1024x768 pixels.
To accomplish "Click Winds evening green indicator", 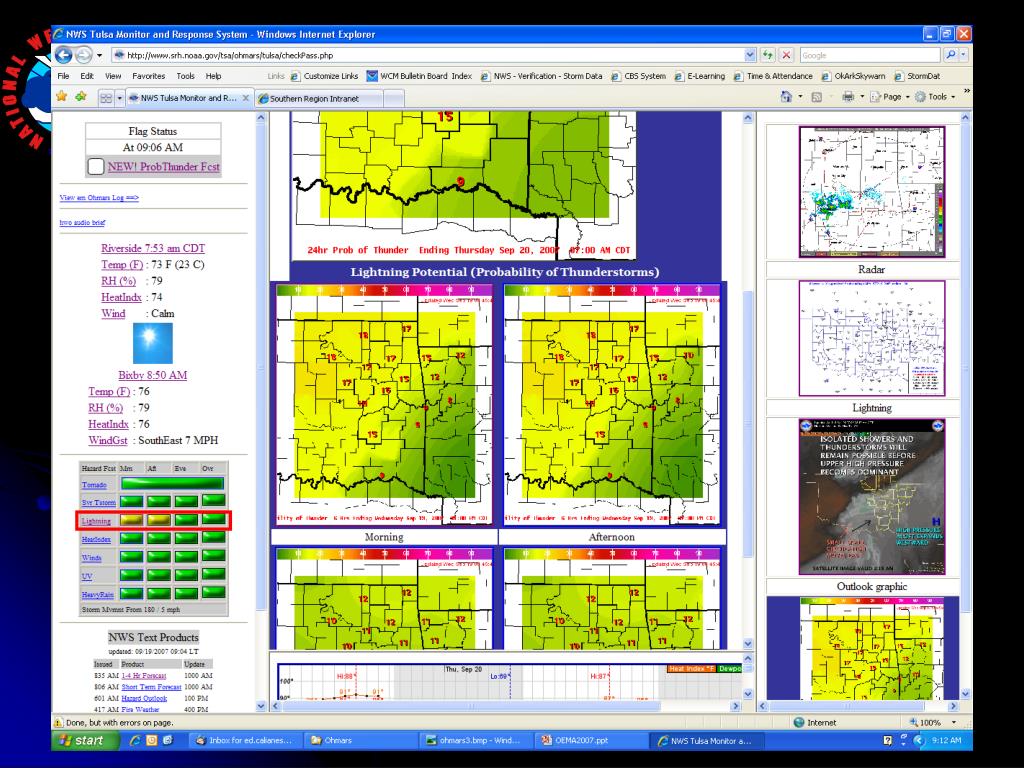I will (x=186, y=556).
